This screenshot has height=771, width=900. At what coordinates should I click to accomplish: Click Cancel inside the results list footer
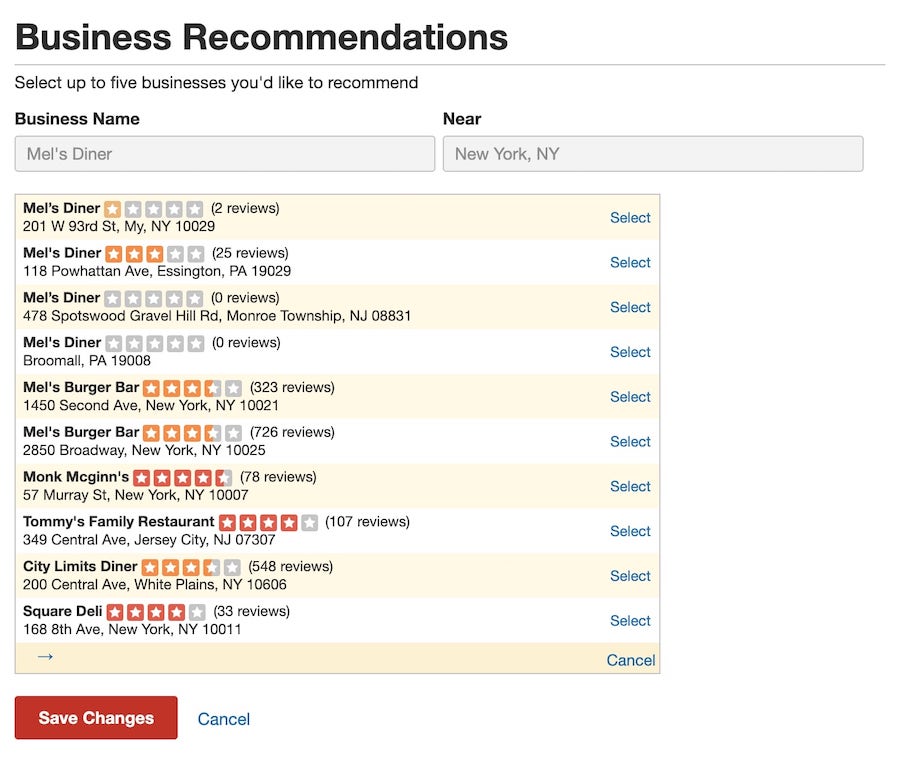coord(633,660)
